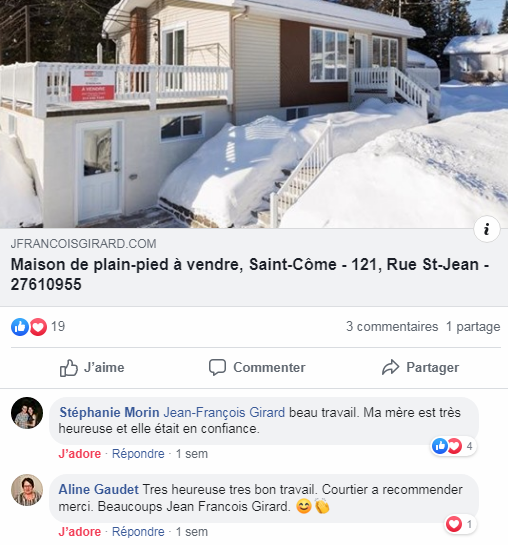This screenshot has height=545, width=508.
Task: Open the Maison de plain-pied à vendre listing title
Action: (250, 274)
